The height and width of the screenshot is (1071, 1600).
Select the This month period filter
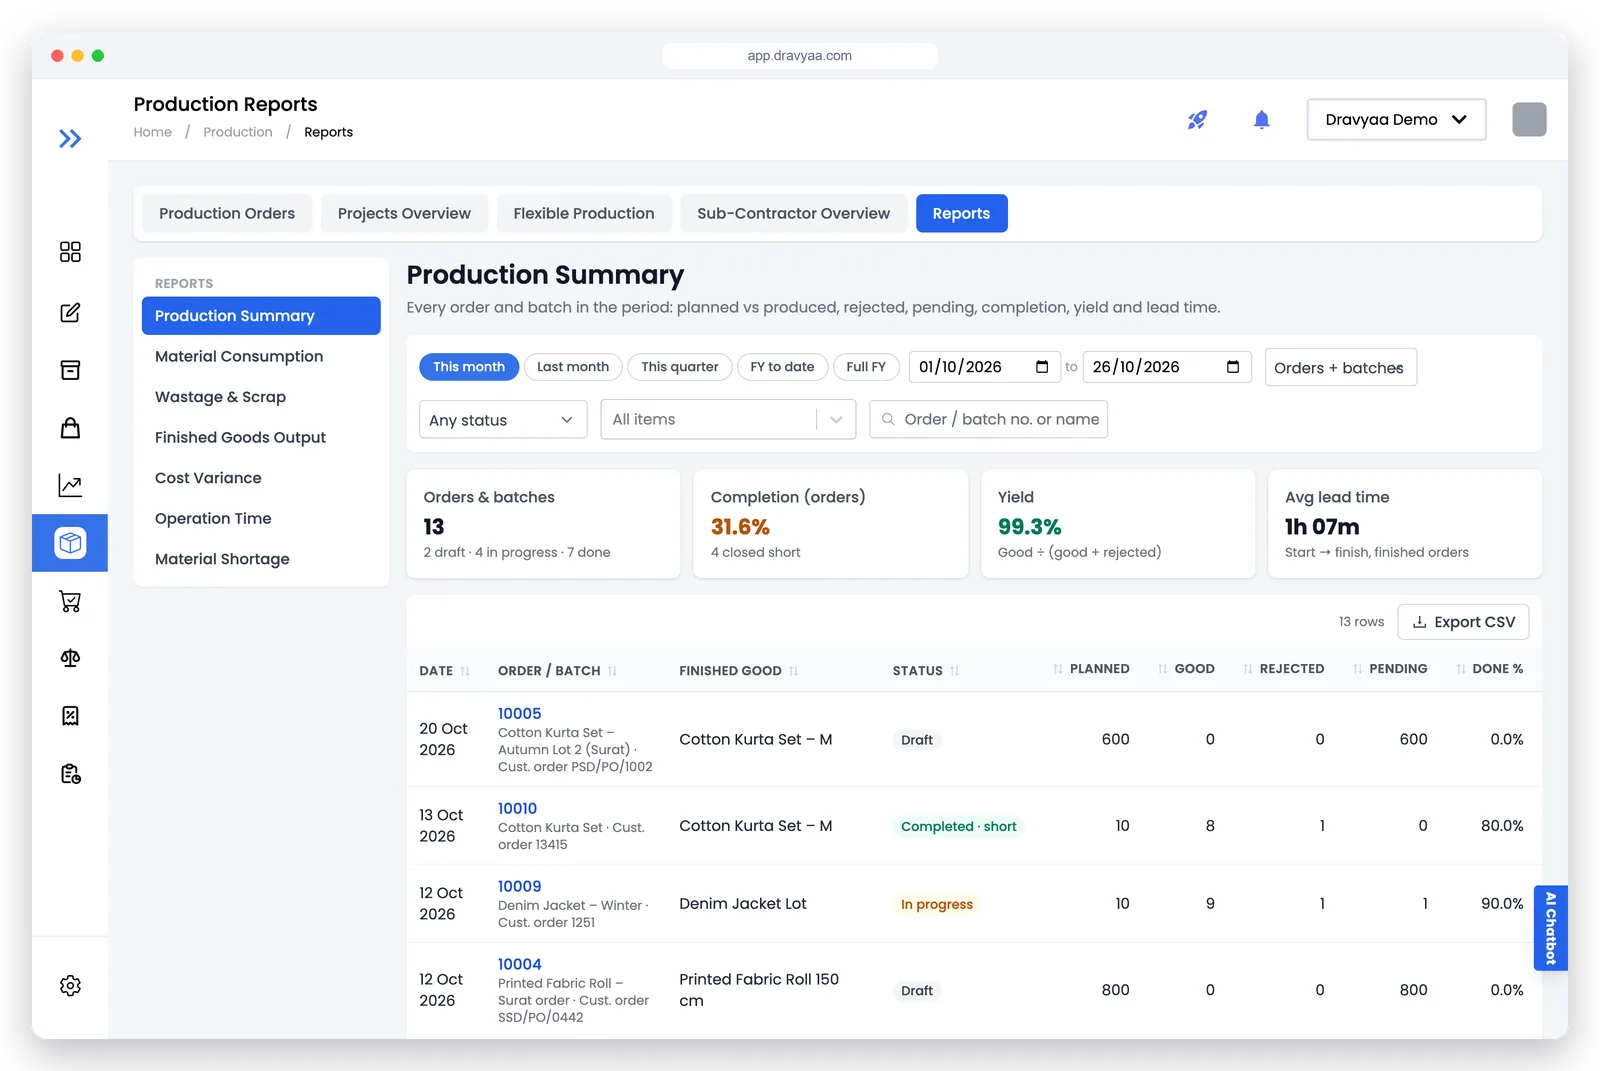pos(469,367)
